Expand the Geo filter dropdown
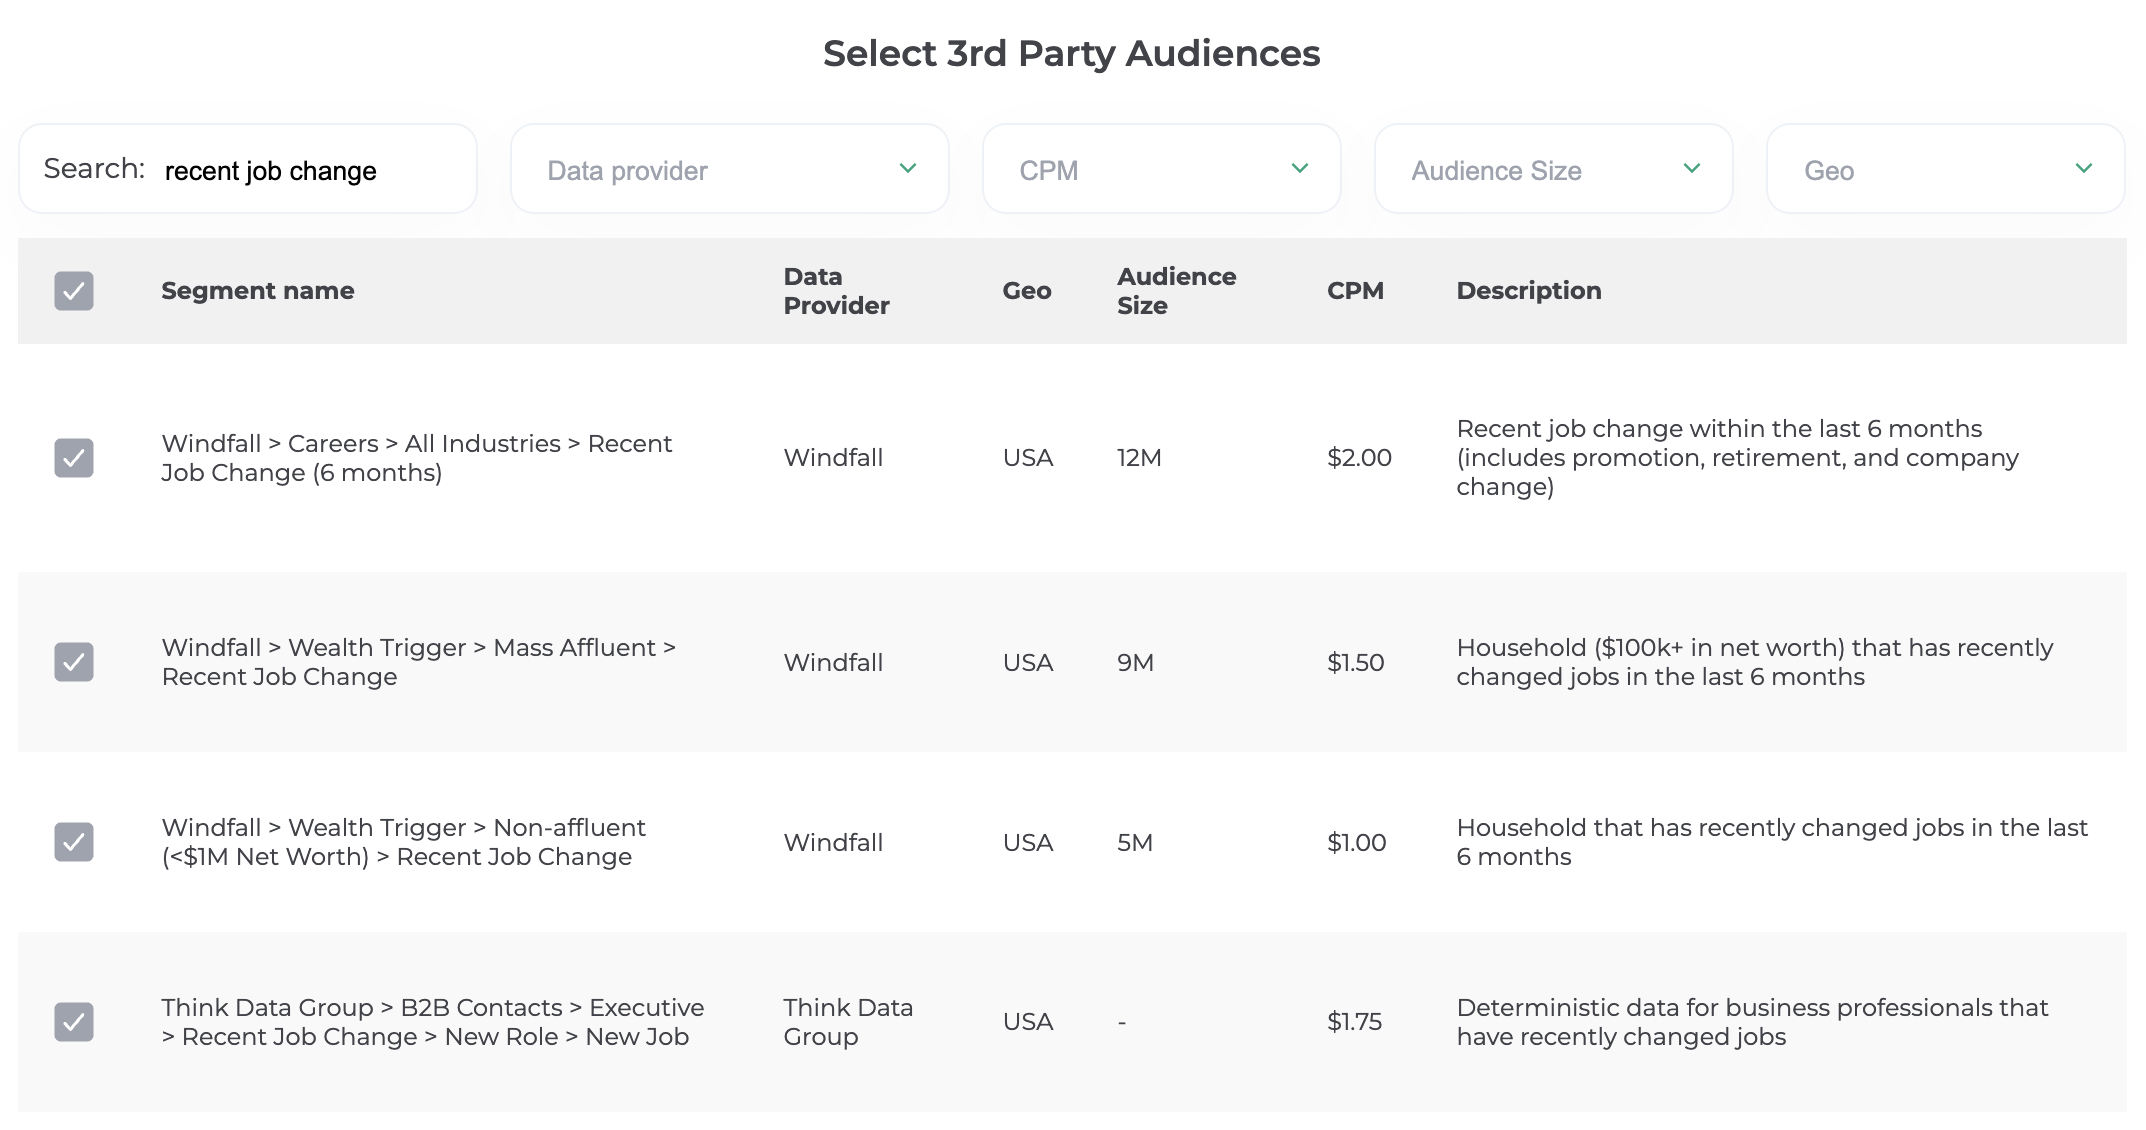The height and width of the screenshot is (1130, 2146). click(x=1945, y=169)
